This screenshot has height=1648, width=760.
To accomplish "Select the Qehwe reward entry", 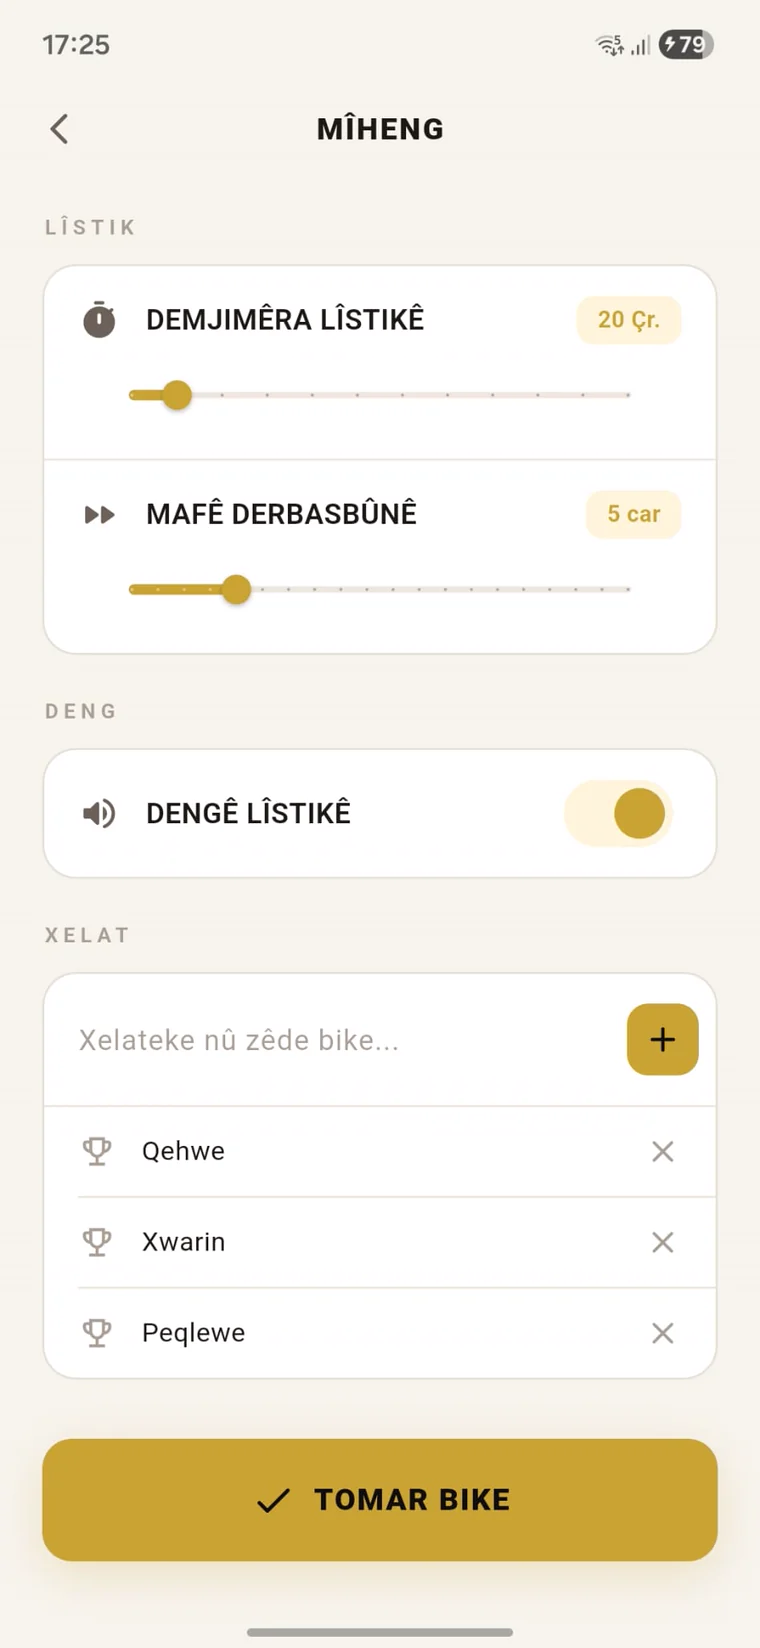I will click(380, 1151).
